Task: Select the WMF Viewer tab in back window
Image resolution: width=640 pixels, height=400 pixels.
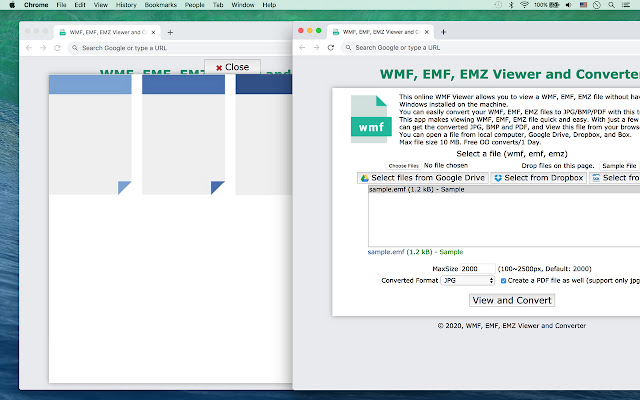Action: pyautogui.click(x=107, y=32)
